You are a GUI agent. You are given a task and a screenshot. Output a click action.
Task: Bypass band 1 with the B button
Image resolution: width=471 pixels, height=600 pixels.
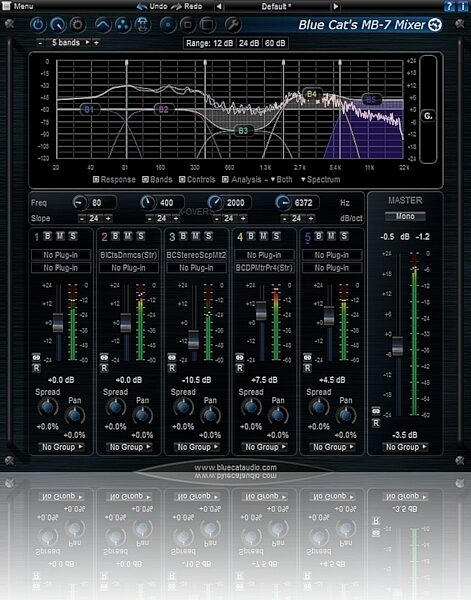coord(47,236)
